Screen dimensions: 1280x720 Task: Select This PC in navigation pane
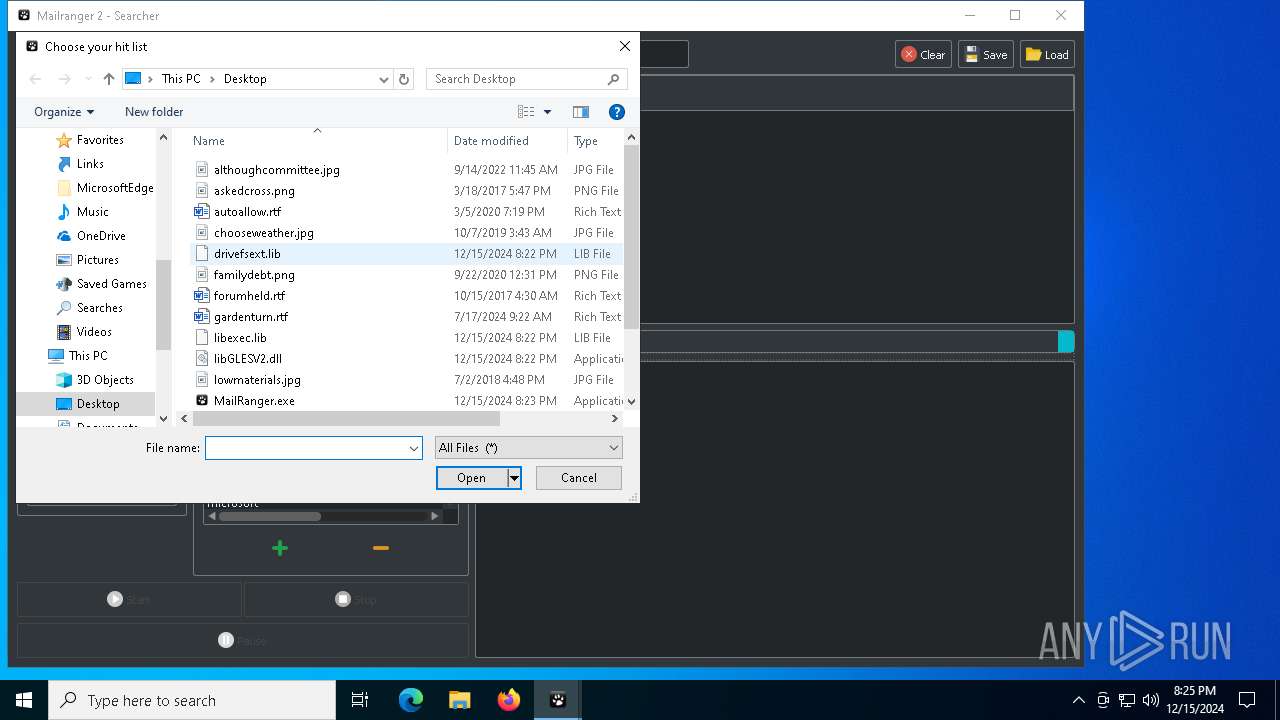[x=88, y=356]
